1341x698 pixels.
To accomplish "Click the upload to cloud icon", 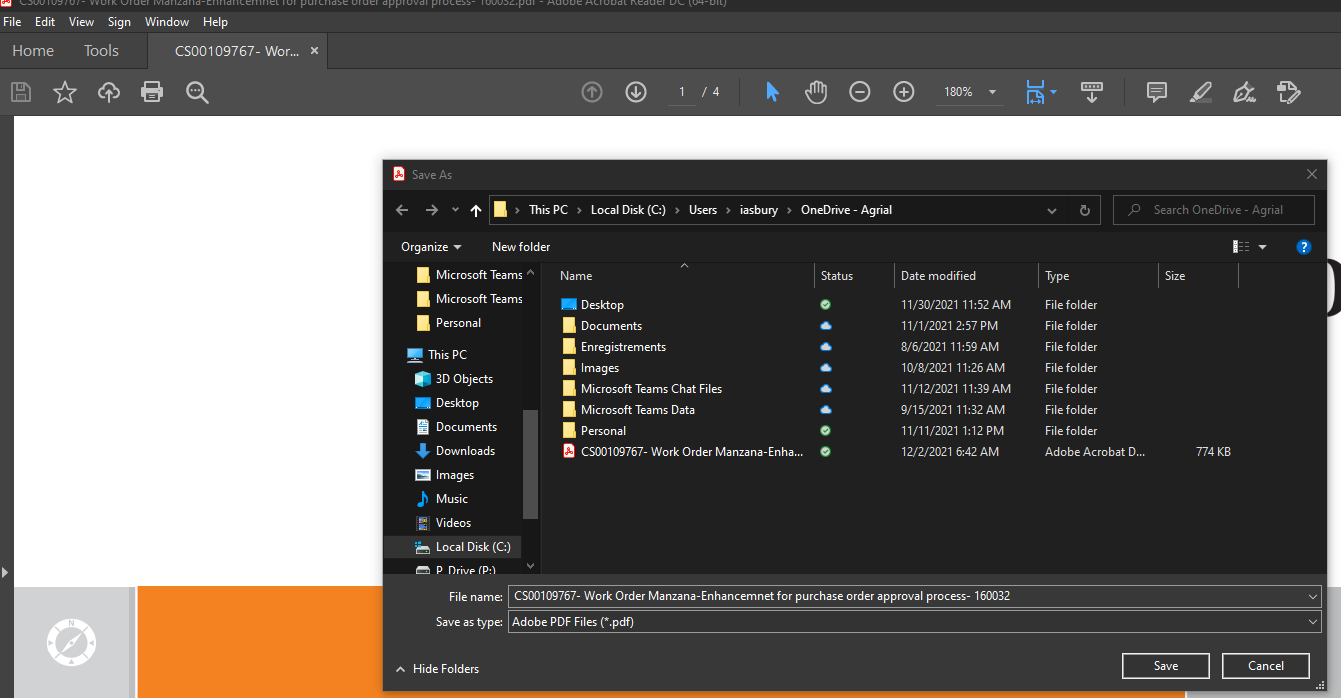I will 109,92.
